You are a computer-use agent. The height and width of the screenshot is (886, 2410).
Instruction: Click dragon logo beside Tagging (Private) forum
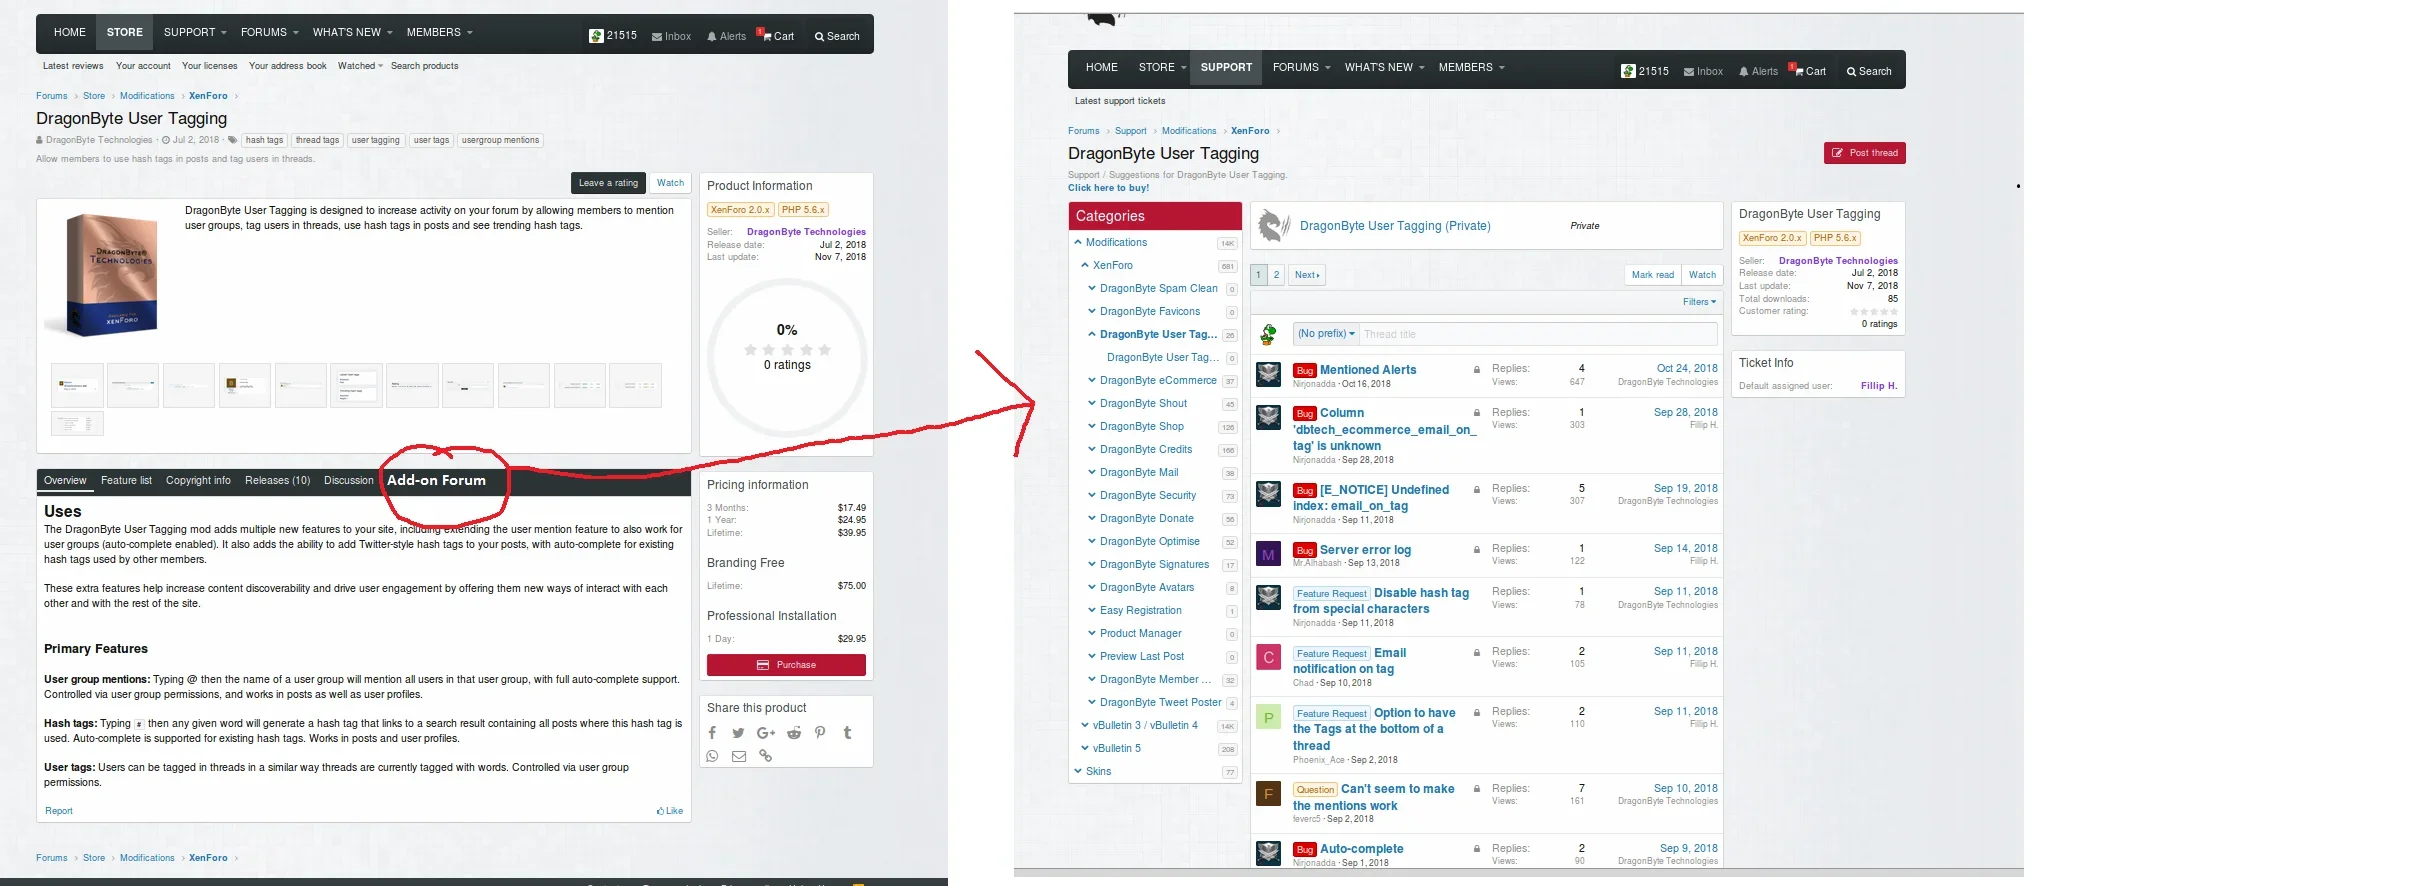(1273, 226)
